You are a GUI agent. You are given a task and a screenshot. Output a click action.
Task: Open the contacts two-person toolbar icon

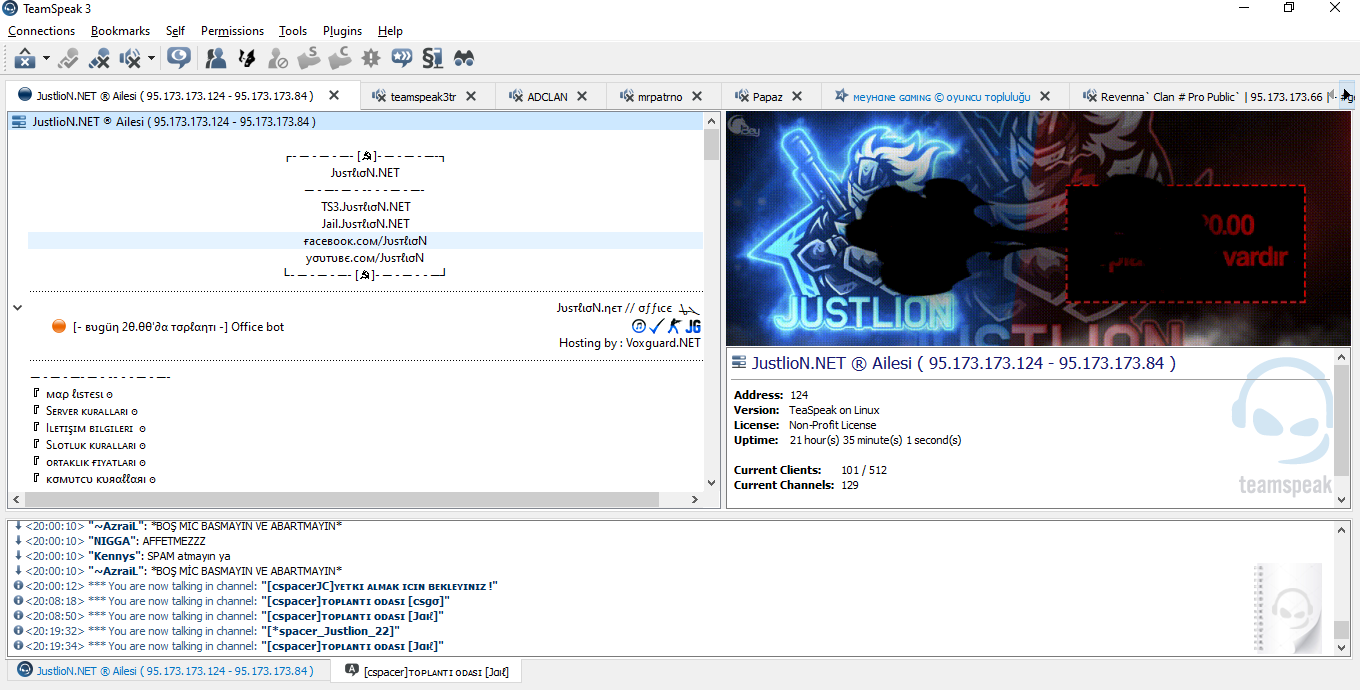click(x=215, y=58)
